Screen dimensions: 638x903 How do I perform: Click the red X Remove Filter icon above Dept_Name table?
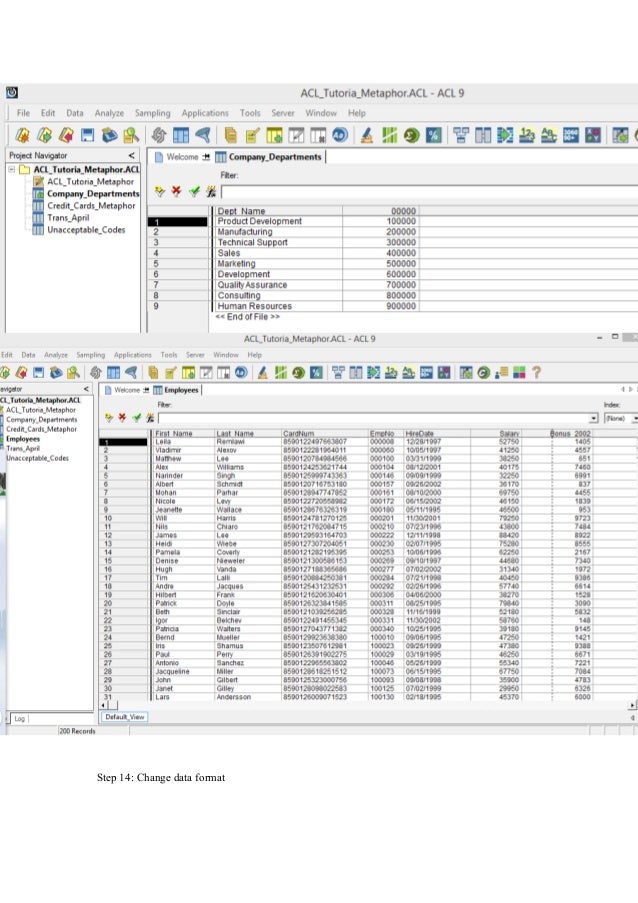176,190
